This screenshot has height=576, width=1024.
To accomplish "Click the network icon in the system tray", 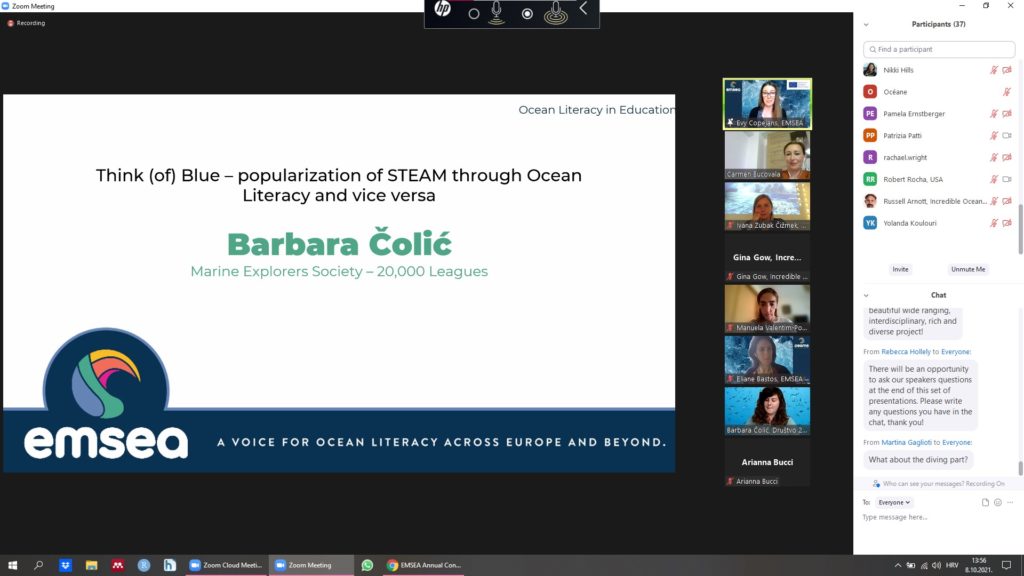I will point(924,566).
